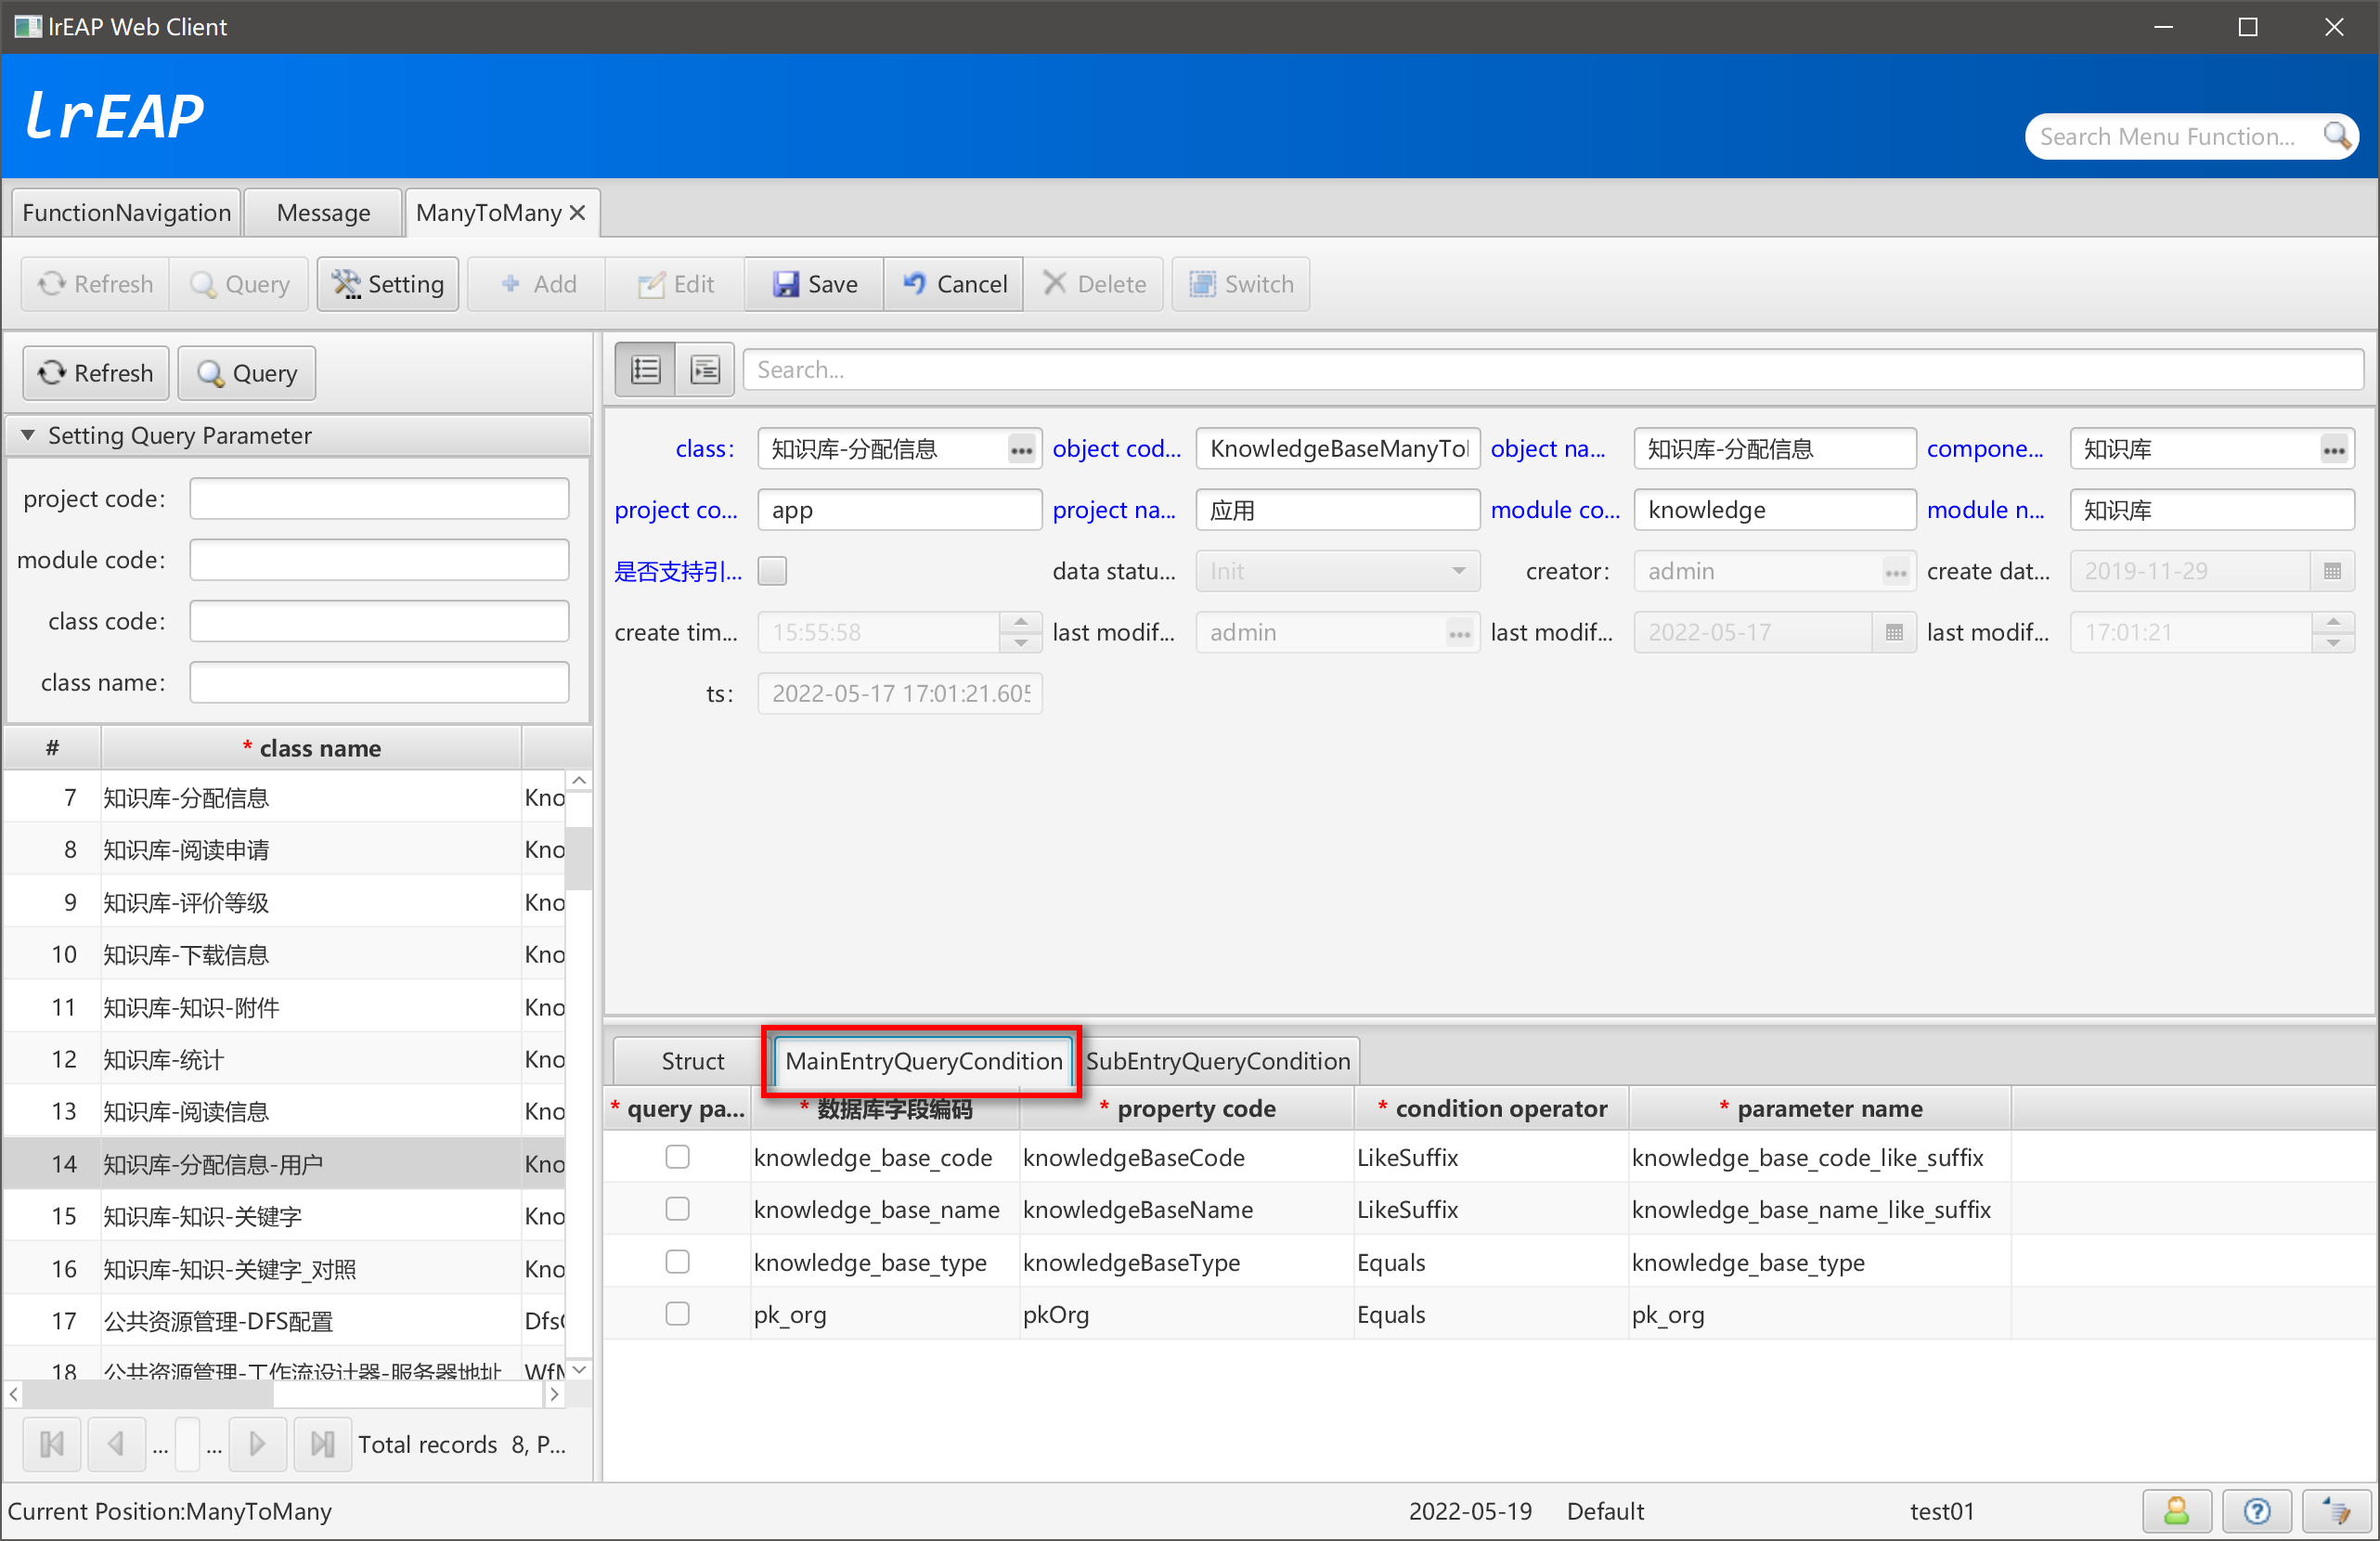Decrease last modified time spinner

pos(2332,643)
